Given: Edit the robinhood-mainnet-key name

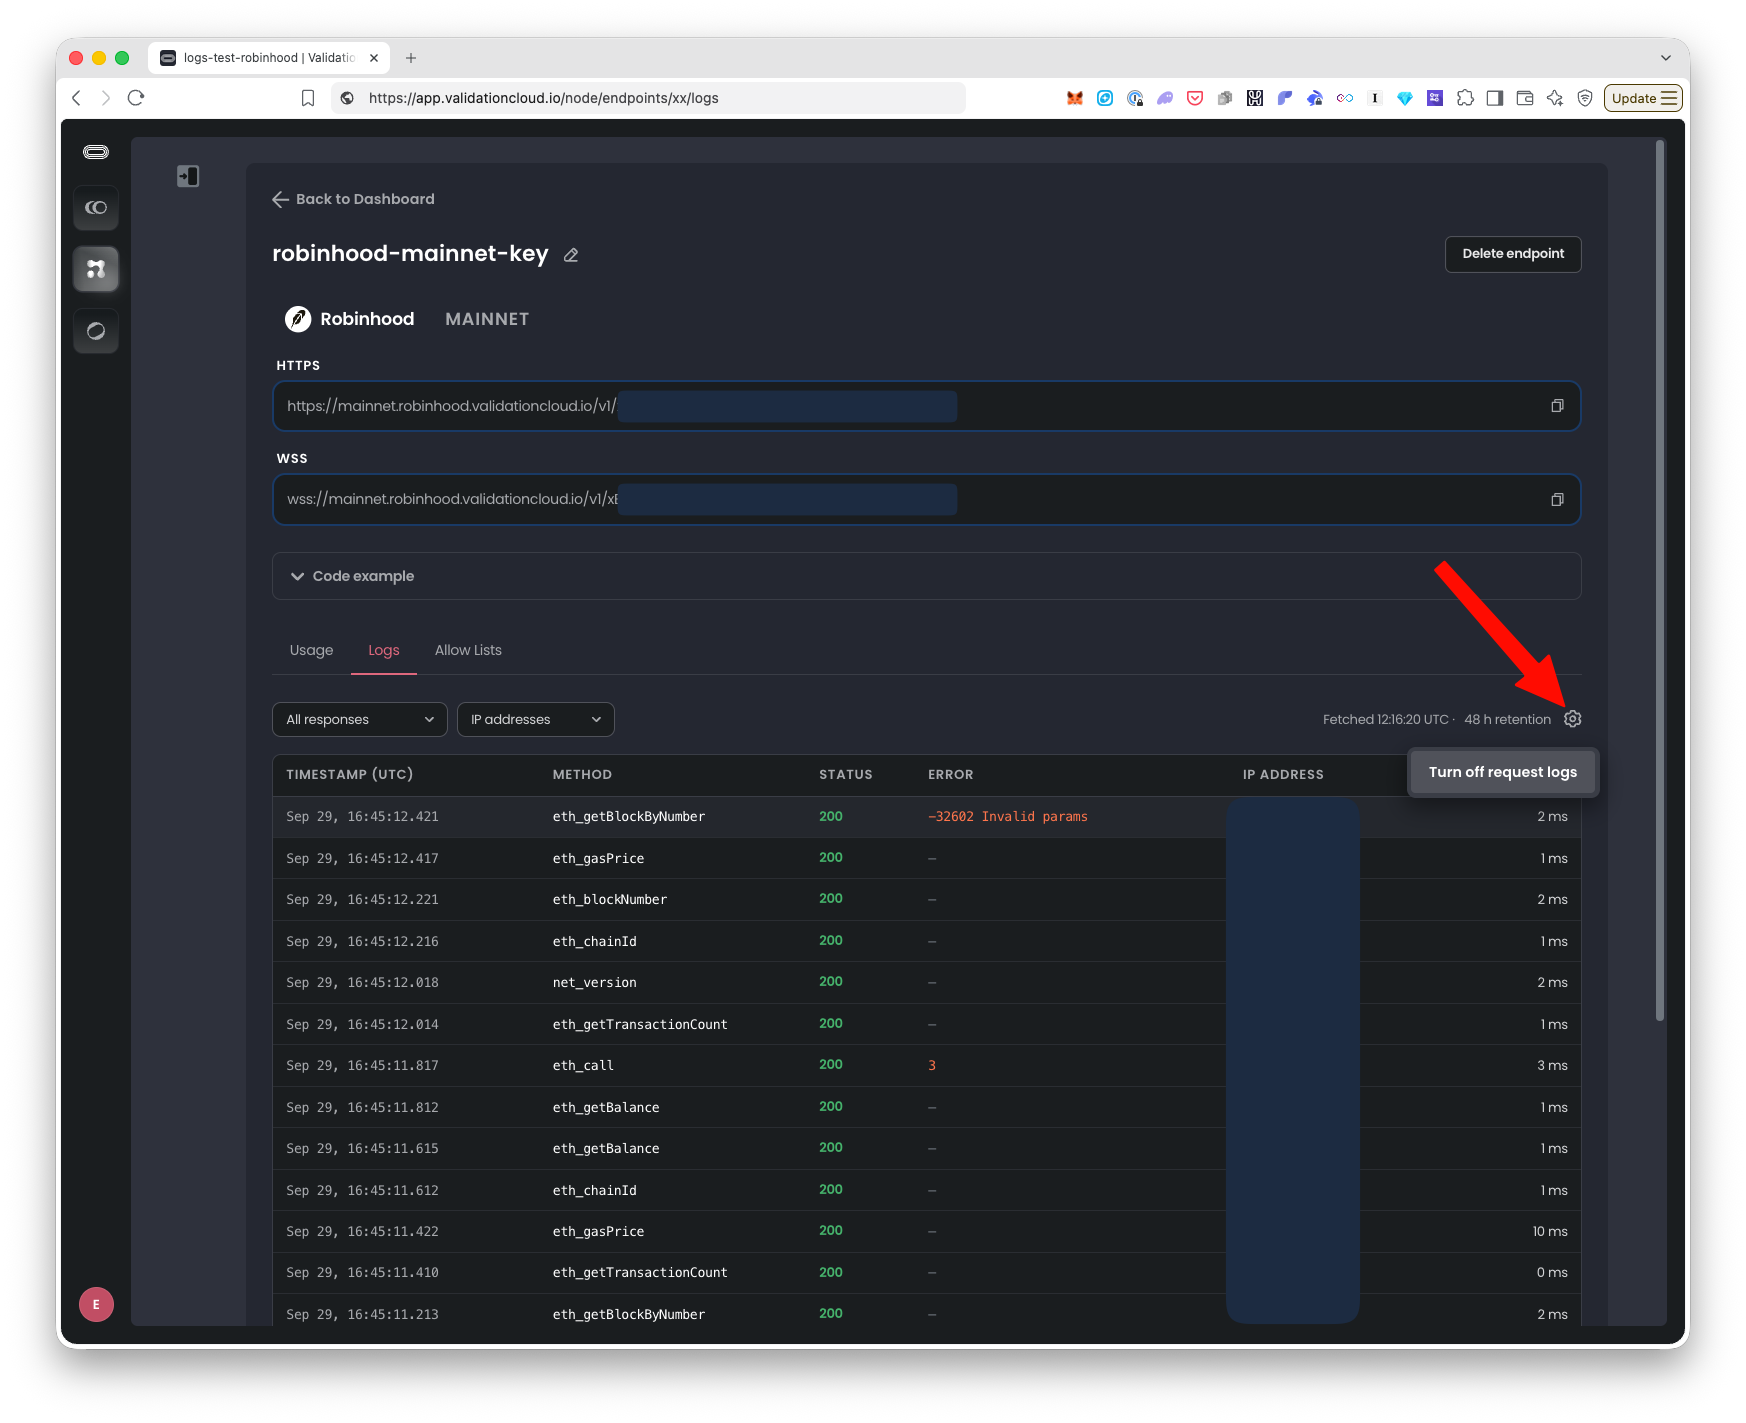Looking at the screenshot, I should (571, 255).
